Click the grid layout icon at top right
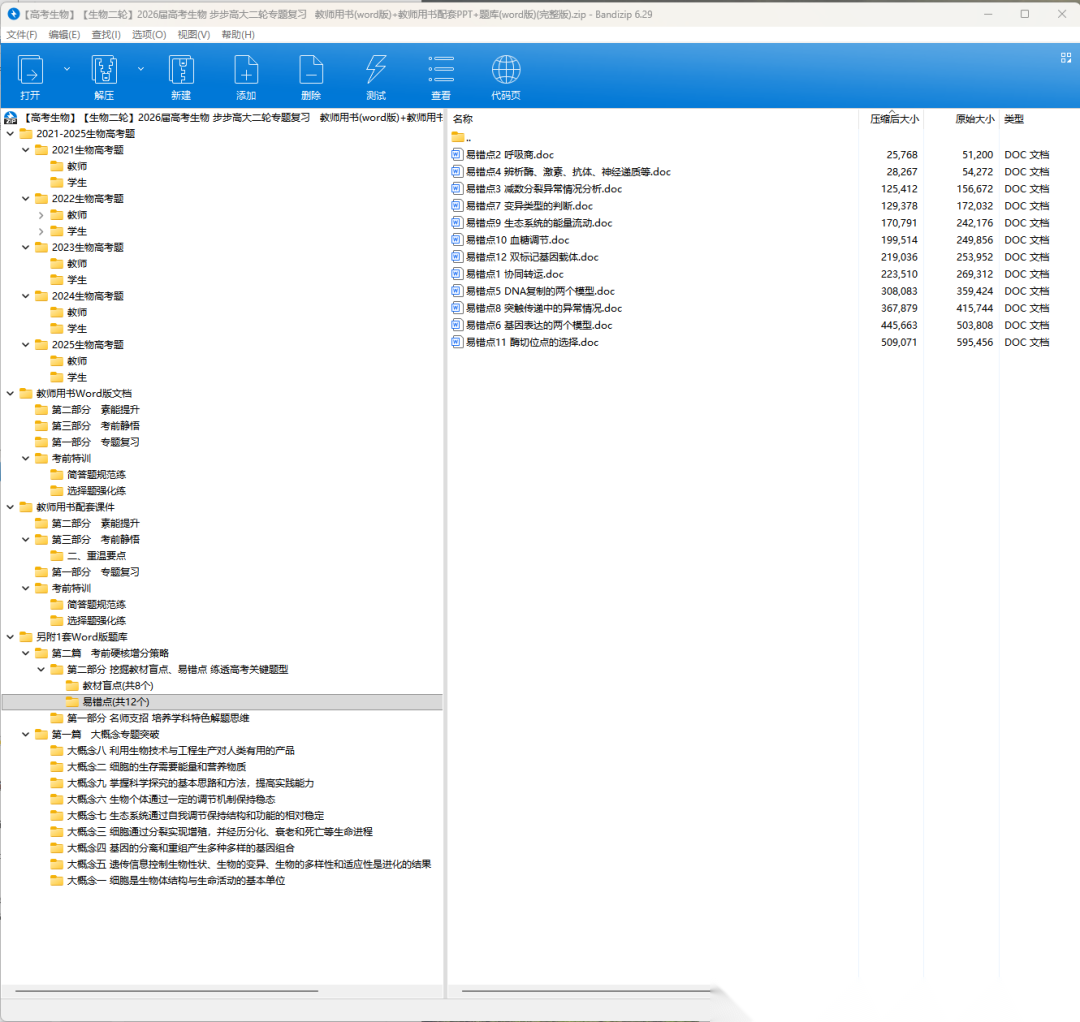The image size is (1080, 1022). 1065,58
